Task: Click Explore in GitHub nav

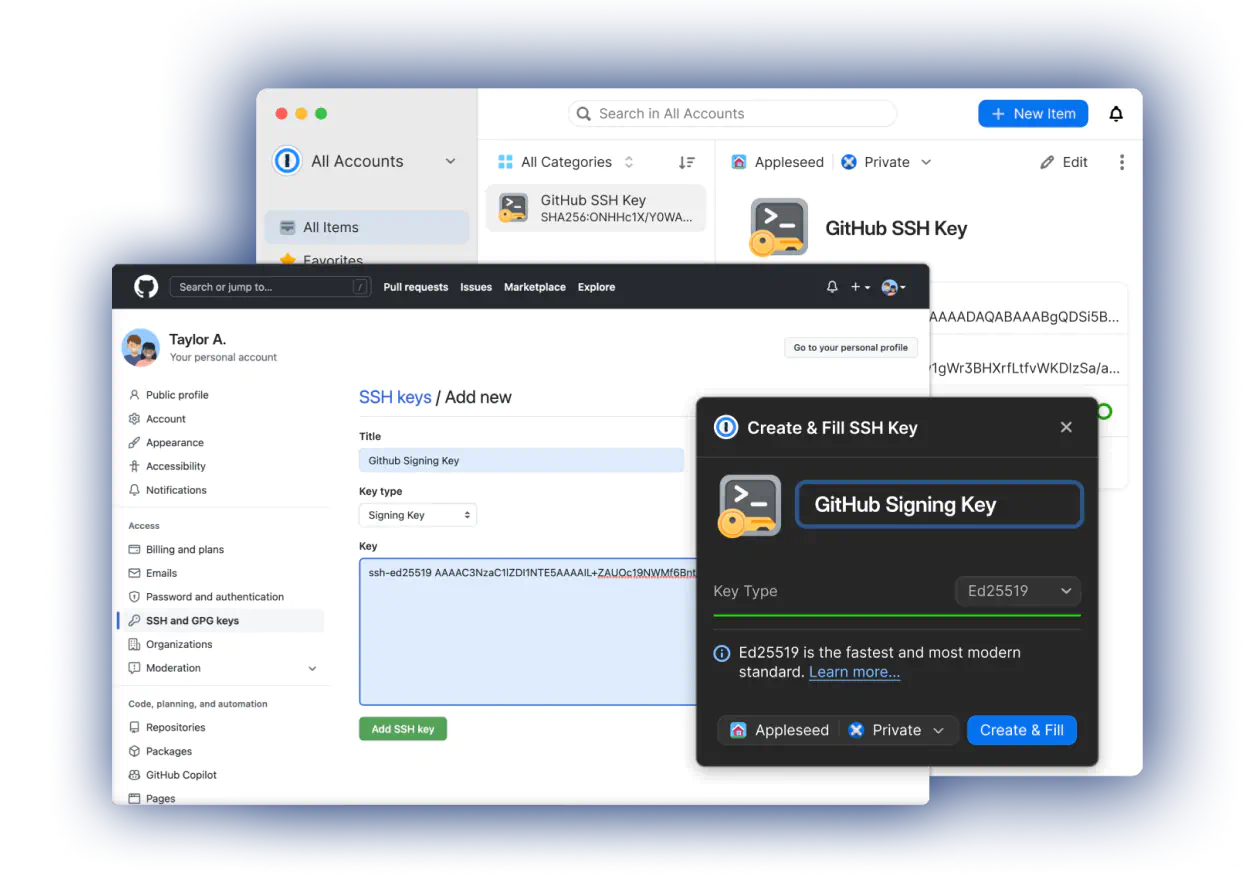Action: [596, 287]
